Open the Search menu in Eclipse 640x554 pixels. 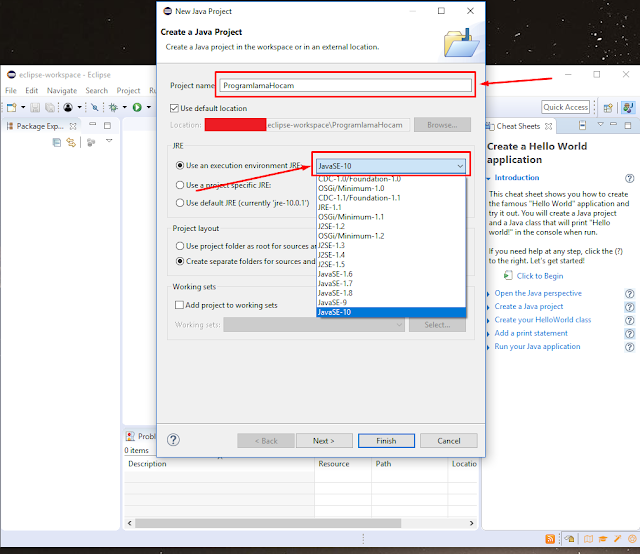(96, 91)
